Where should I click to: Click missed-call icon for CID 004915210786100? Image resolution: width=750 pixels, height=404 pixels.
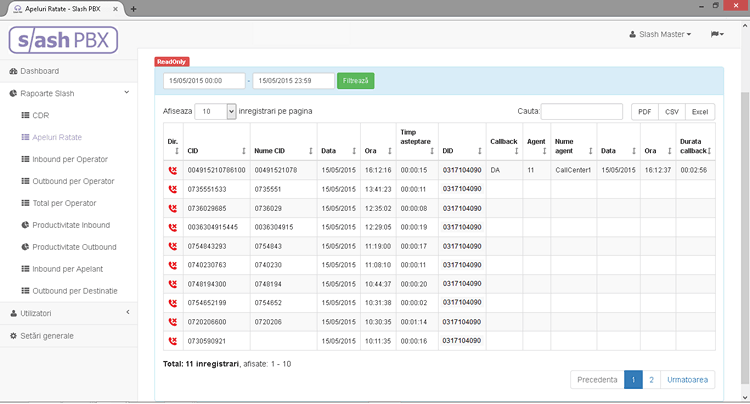click(173, 170)
